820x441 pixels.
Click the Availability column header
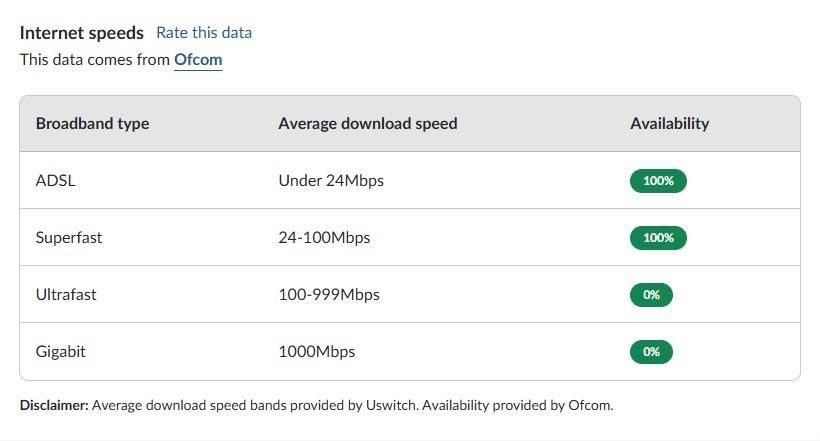click(x=669, y=124)
